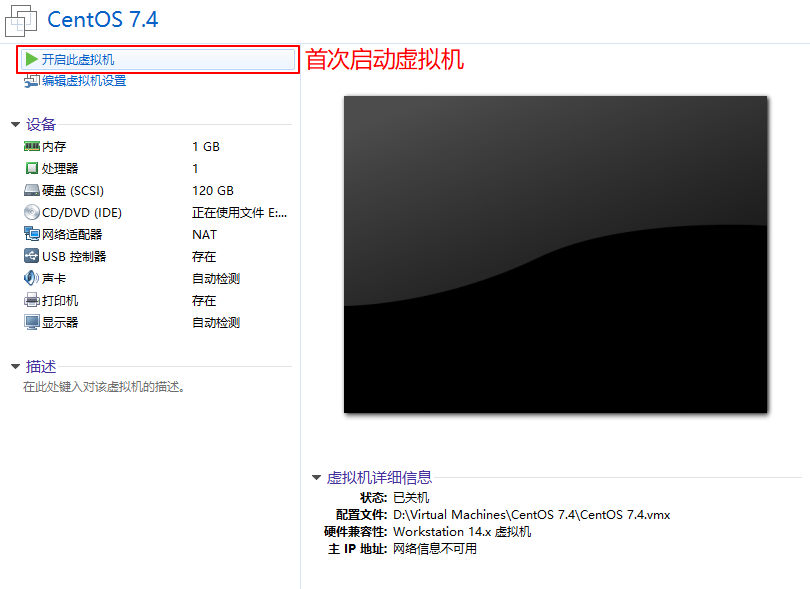
Task: Click the memory (内存) chip icon
Action: click(32, 146)
